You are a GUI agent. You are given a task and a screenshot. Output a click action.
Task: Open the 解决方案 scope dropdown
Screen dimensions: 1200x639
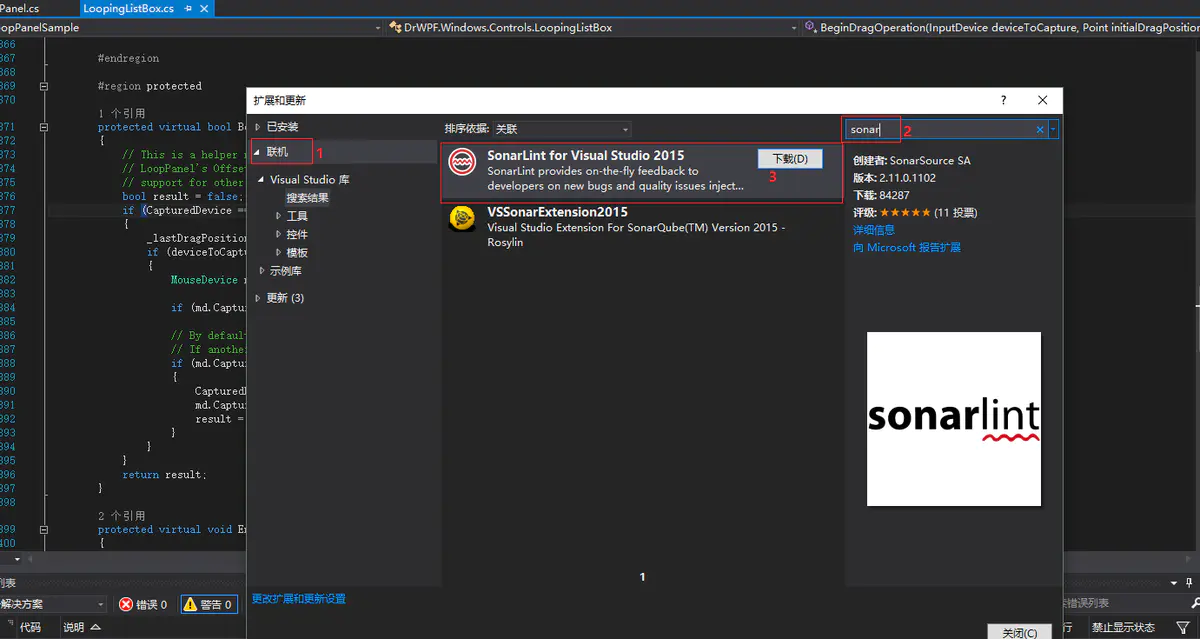(52, 604)
